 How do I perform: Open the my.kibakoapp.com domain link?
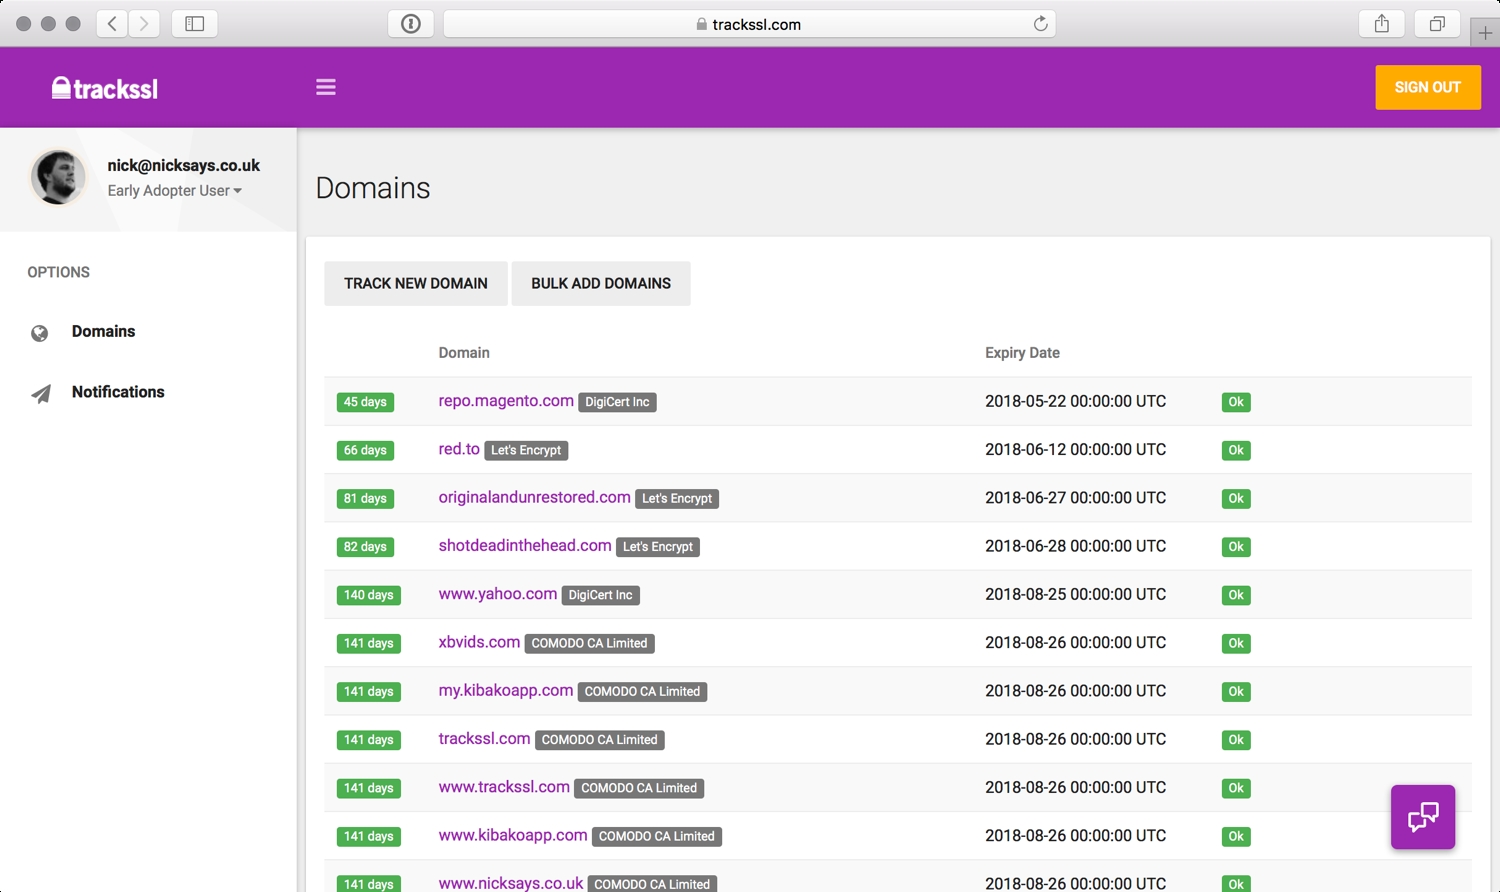point(506,690)
